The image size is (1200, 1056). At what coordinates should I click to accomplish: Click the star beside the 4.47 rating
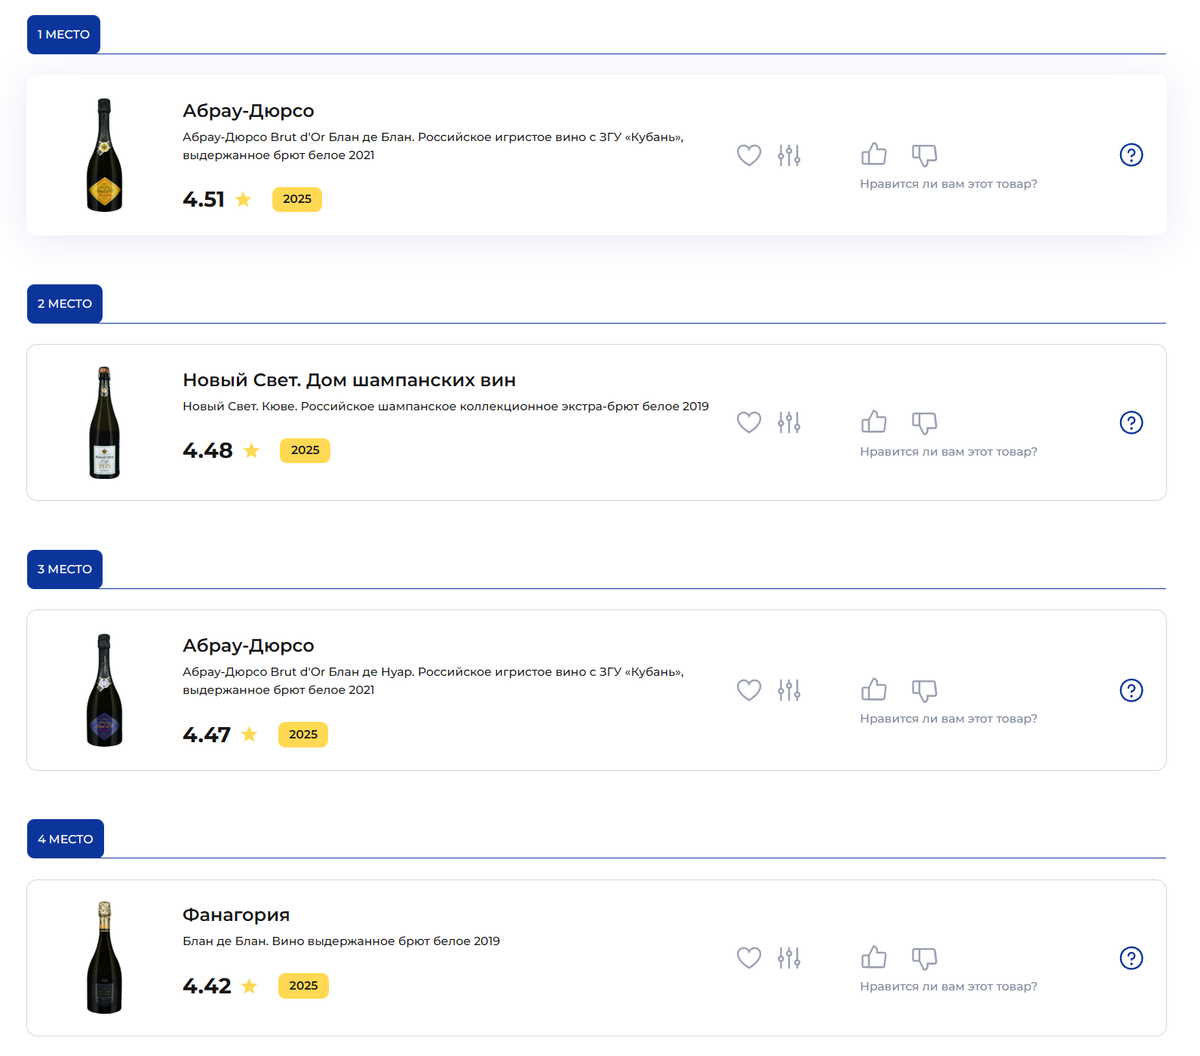[249, 735]
